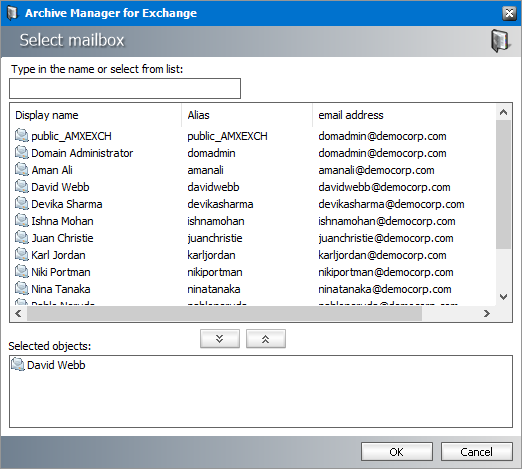Image resolution: width=522 pixels, height=469 pixels.
Task: Cancel the mailbox selection dialog
Action: (476, 452)
